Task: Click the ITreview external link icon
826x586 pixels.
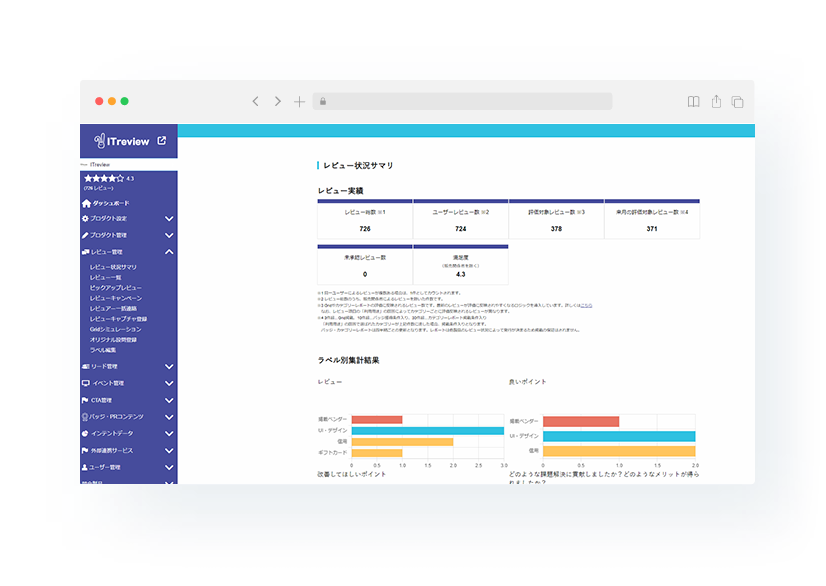Action: pyautogui.click(x=161, y=141)
